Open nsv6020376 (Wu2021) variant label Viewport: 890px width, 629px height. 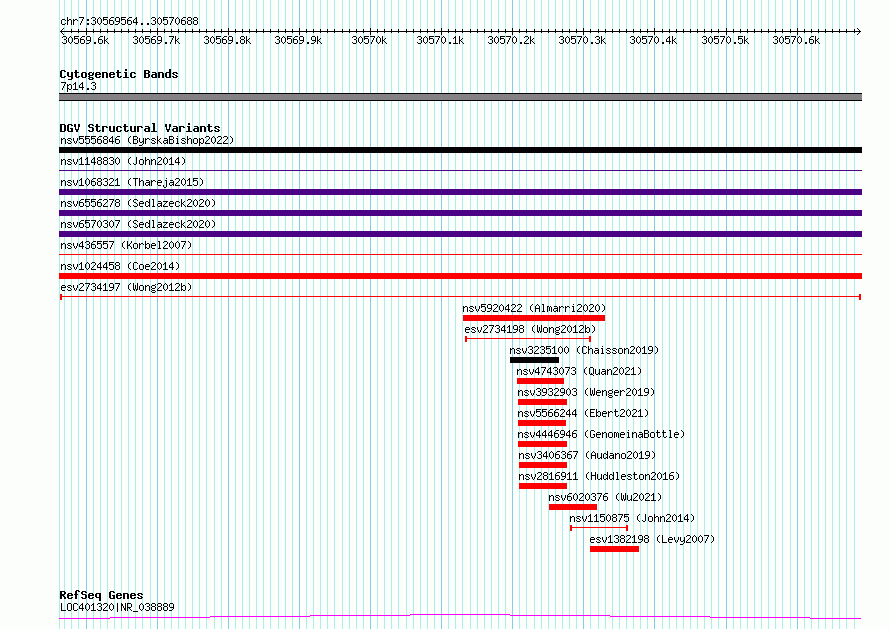(605, 497)
